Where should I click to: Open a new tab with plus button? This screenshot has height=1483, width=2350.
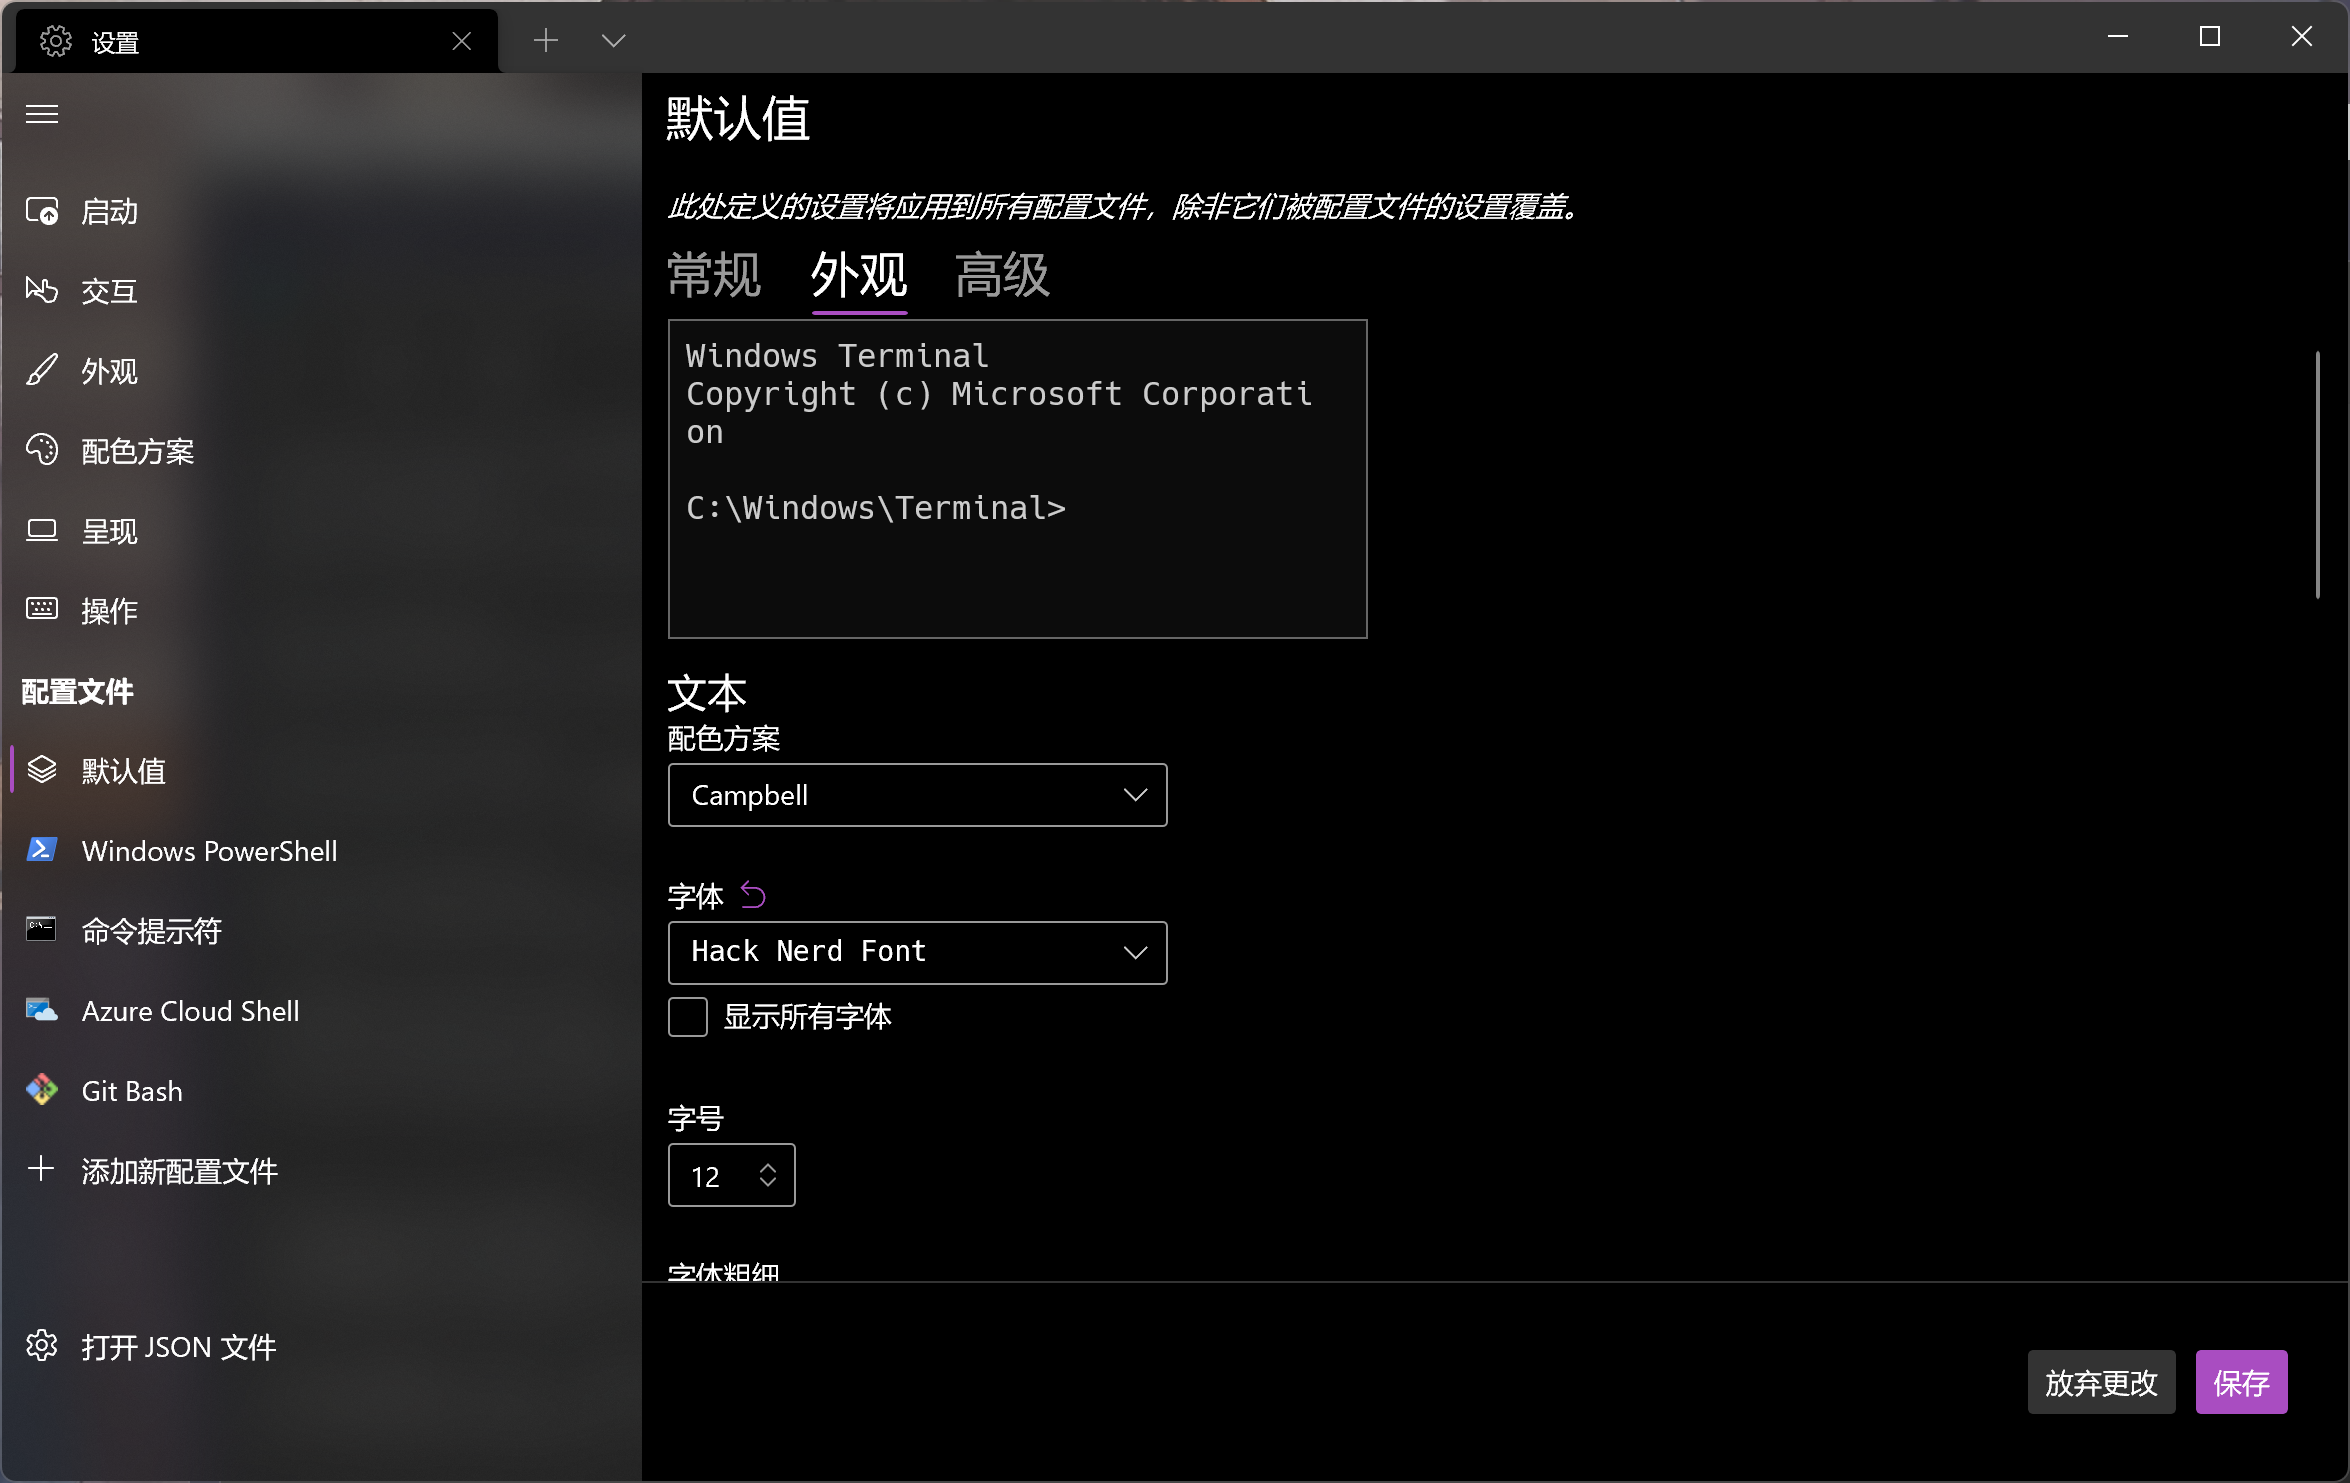[546, 40]
